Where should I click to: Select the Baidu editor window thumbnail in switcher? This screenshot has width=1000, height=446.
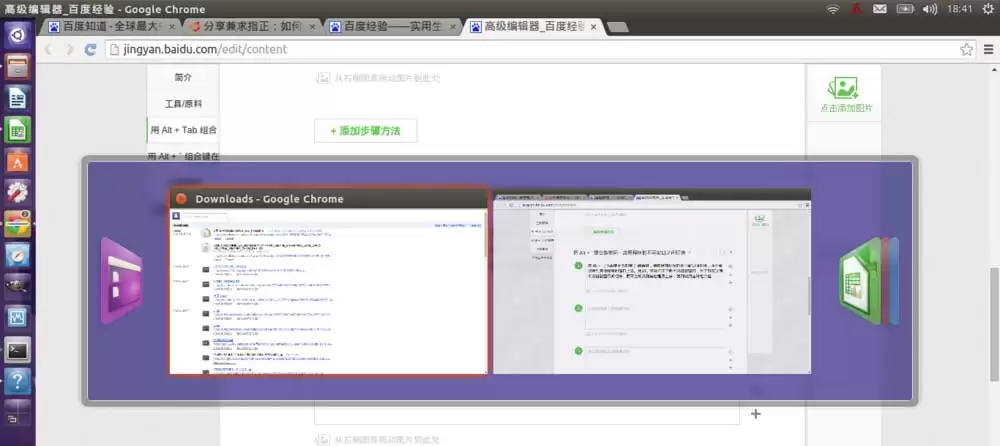pos(652,282)
